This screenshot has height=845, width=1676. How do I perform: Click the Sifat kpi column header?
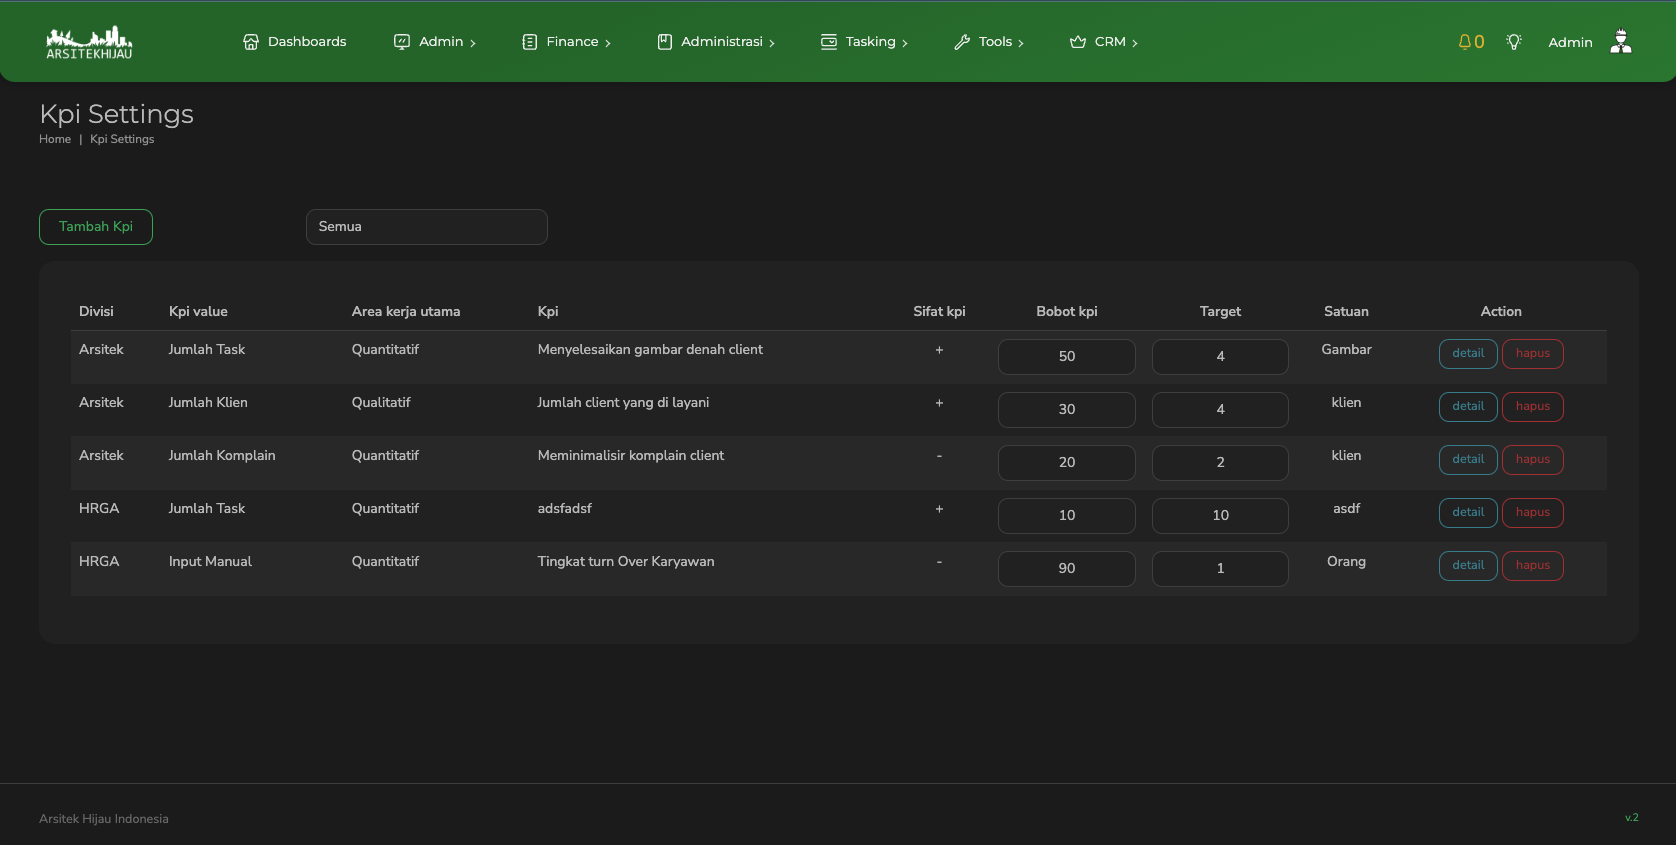point(939,312)
